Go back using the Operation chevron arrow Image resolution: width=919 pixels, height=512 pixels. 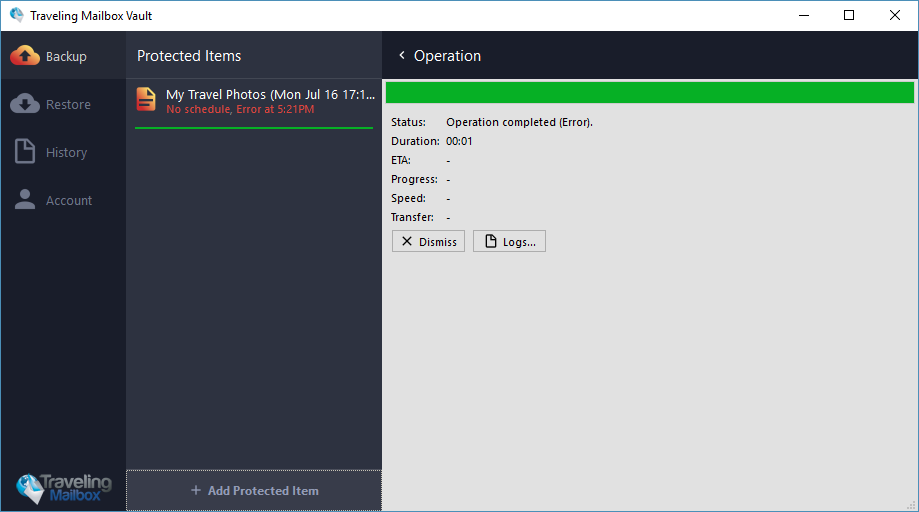(x=402, y=56)
